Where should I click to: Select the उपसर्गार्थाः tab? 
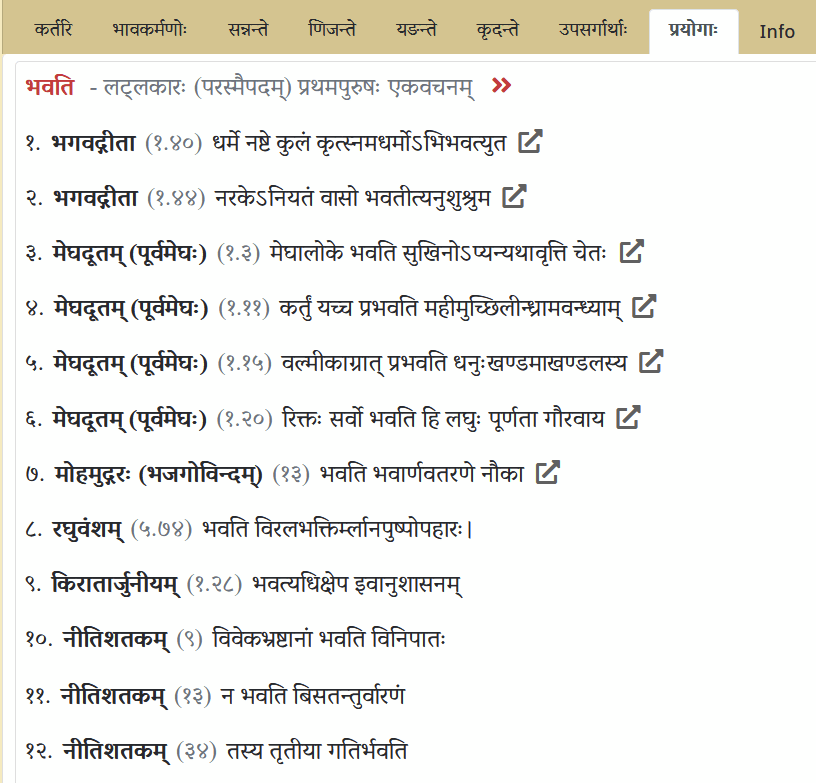point(593,30)
